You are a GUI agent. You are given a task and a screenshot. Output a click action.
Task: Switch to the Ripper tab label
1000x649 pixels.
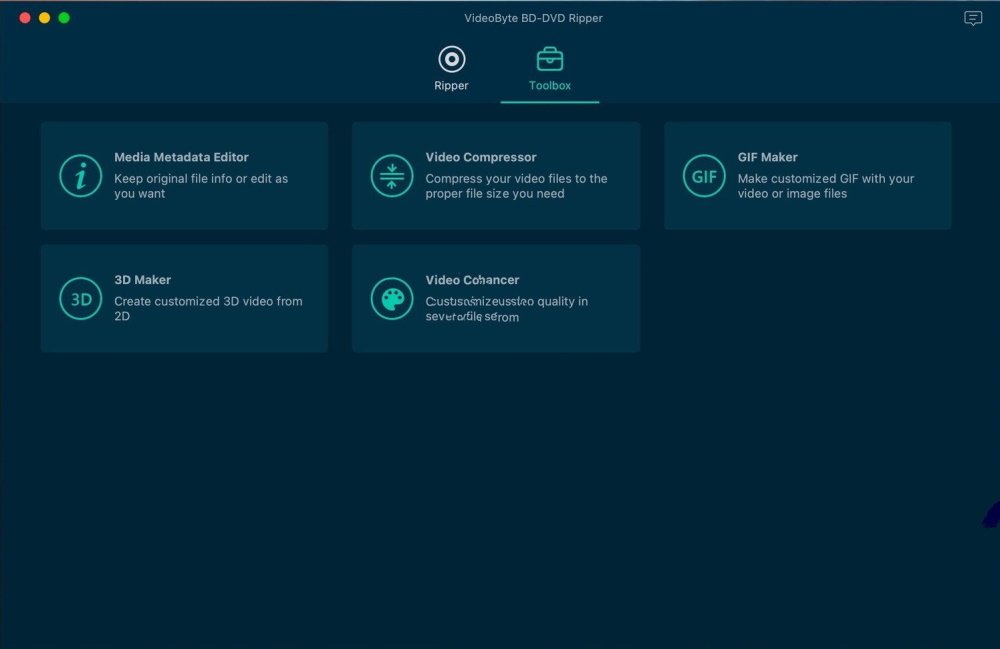451,85
